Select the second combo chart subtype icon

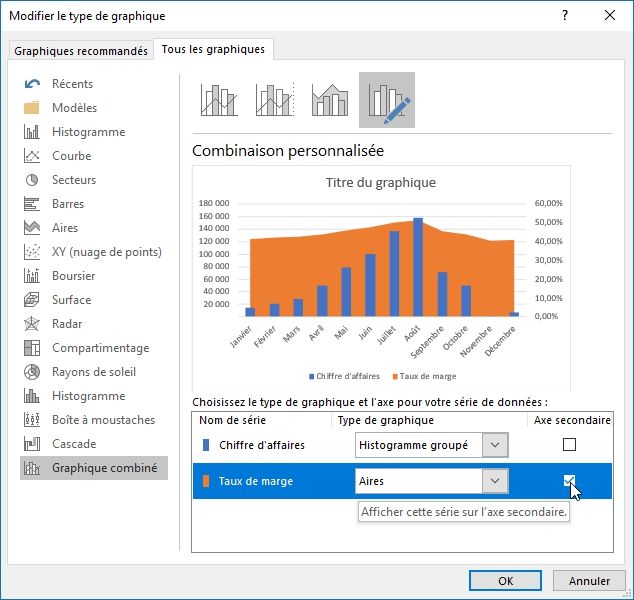(274, 100)
